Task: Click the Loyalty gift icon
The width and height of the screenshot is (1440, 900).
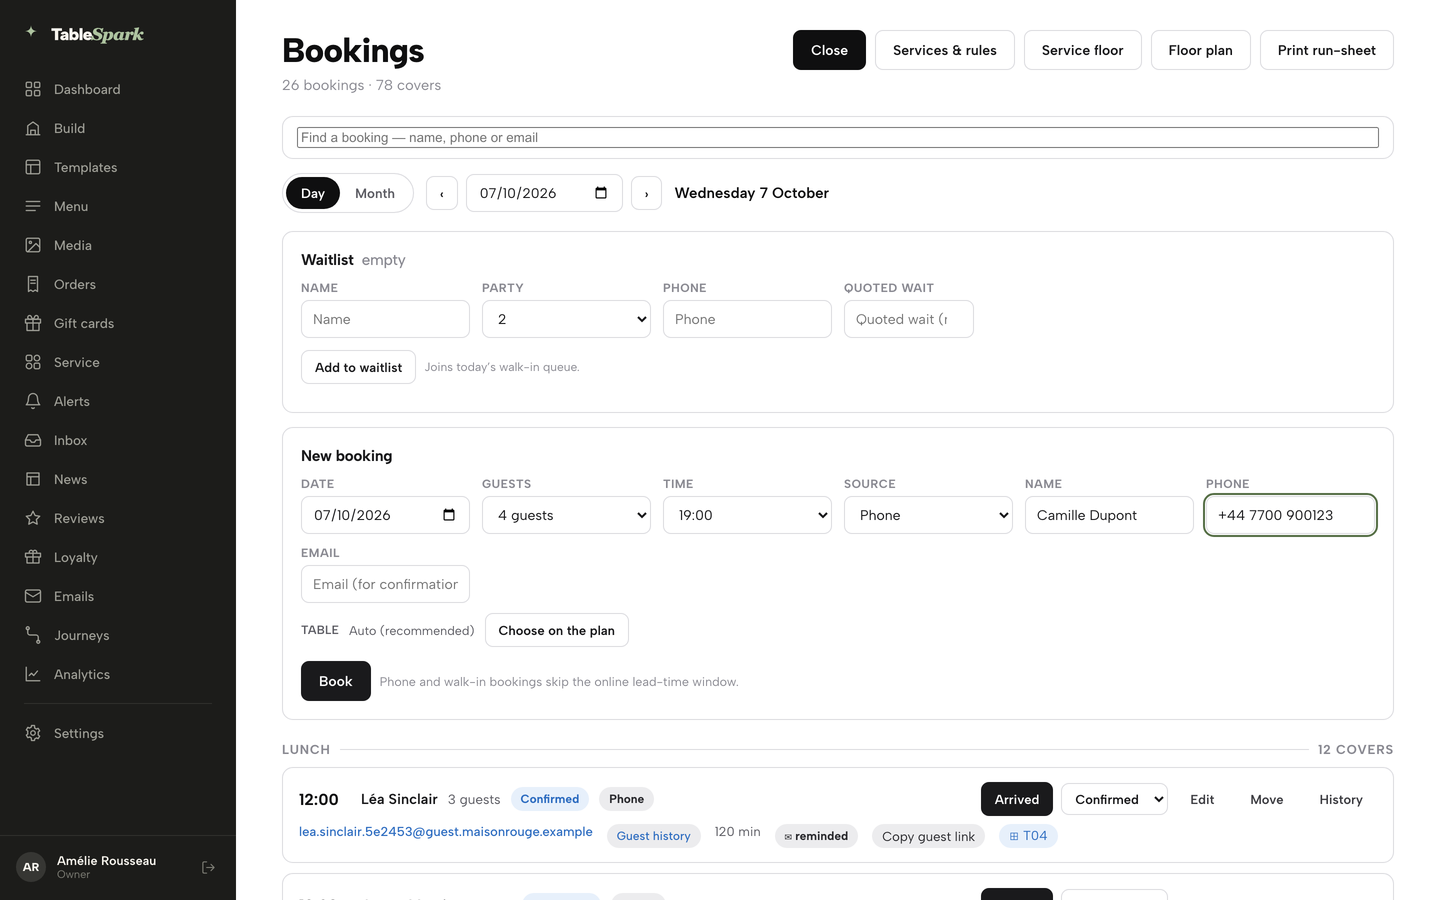Action: [33, 557]
